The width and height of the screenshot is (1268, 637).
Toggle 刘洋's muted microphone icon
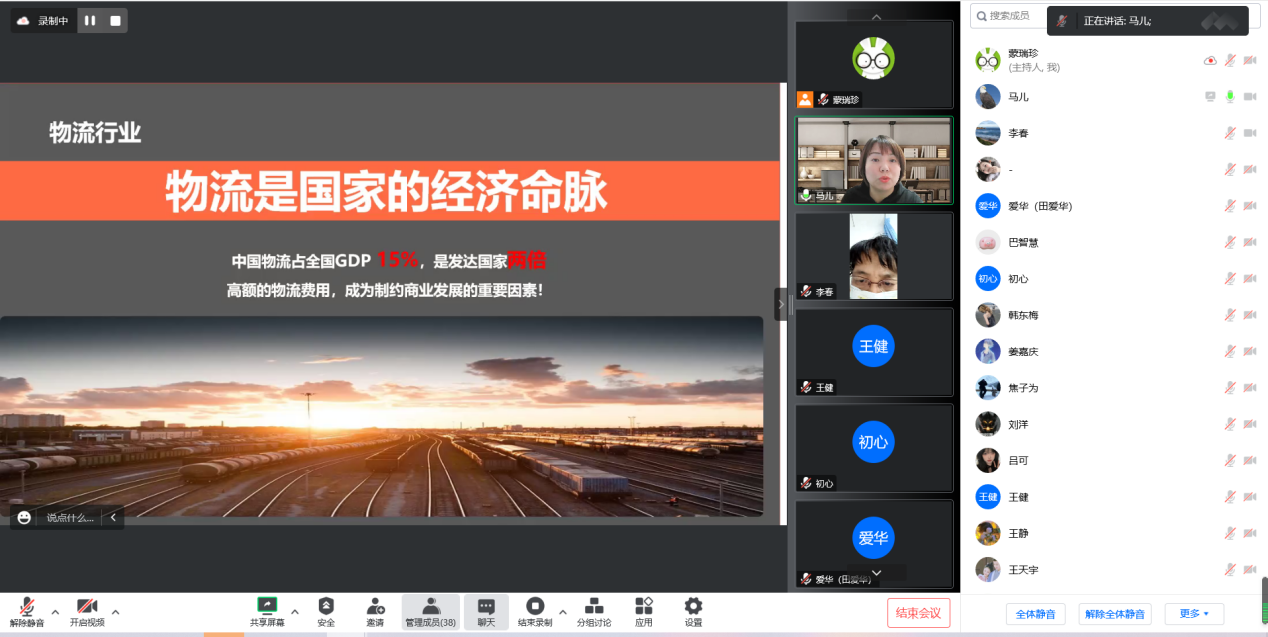[x=1230, y=424]
